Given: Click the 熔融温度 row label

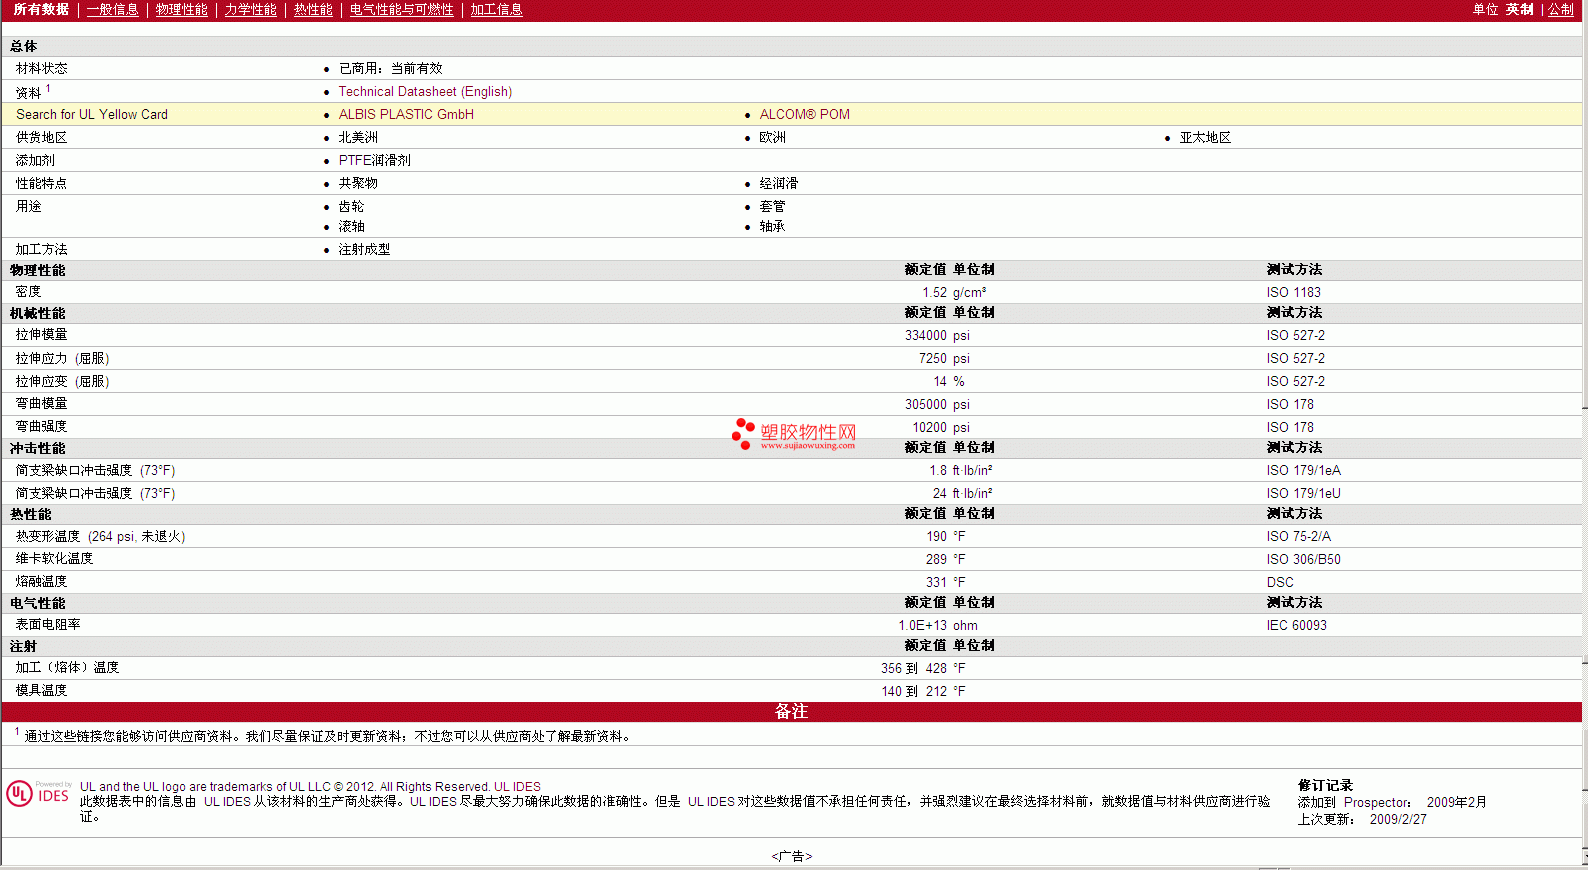Looking at the screenshot, I should tap(41, 581).
